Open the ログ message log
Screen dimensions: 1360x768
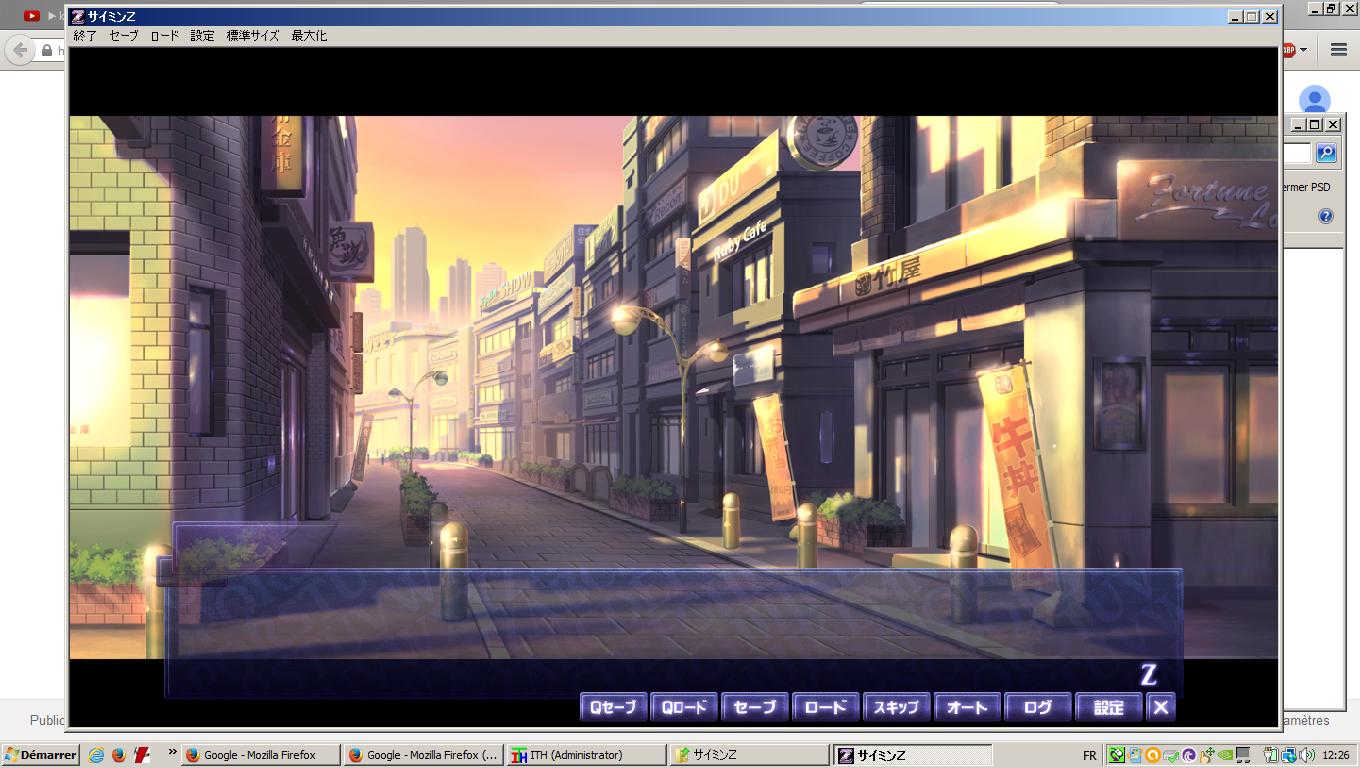point(1038,707)
